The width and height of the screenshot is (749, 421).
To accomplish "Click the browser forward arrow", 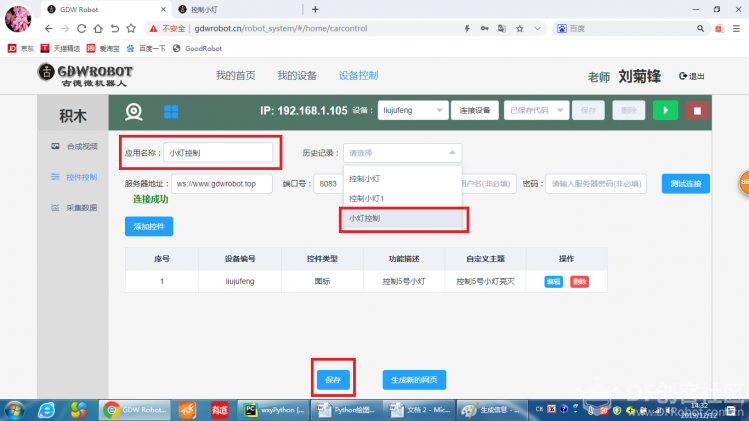I will point(65,29).
